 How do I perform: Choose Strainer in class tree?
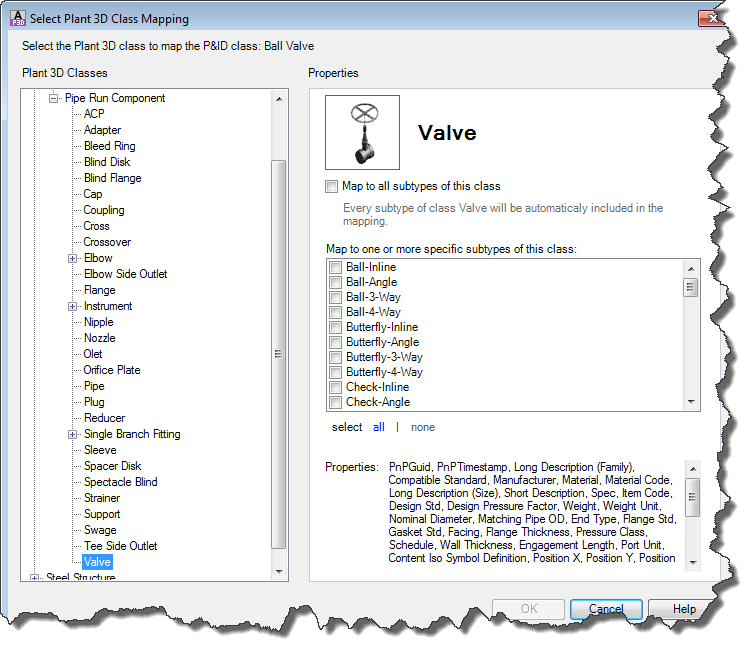(x=102, y=498)
